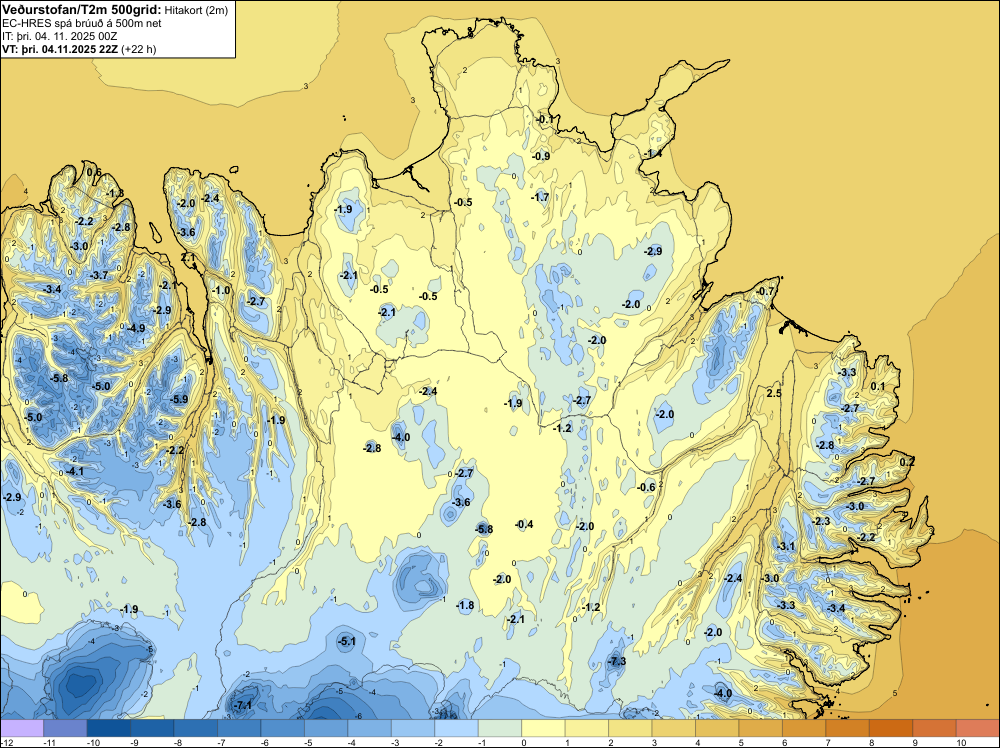Click the legend scale label -6

(x=263, y=742)
